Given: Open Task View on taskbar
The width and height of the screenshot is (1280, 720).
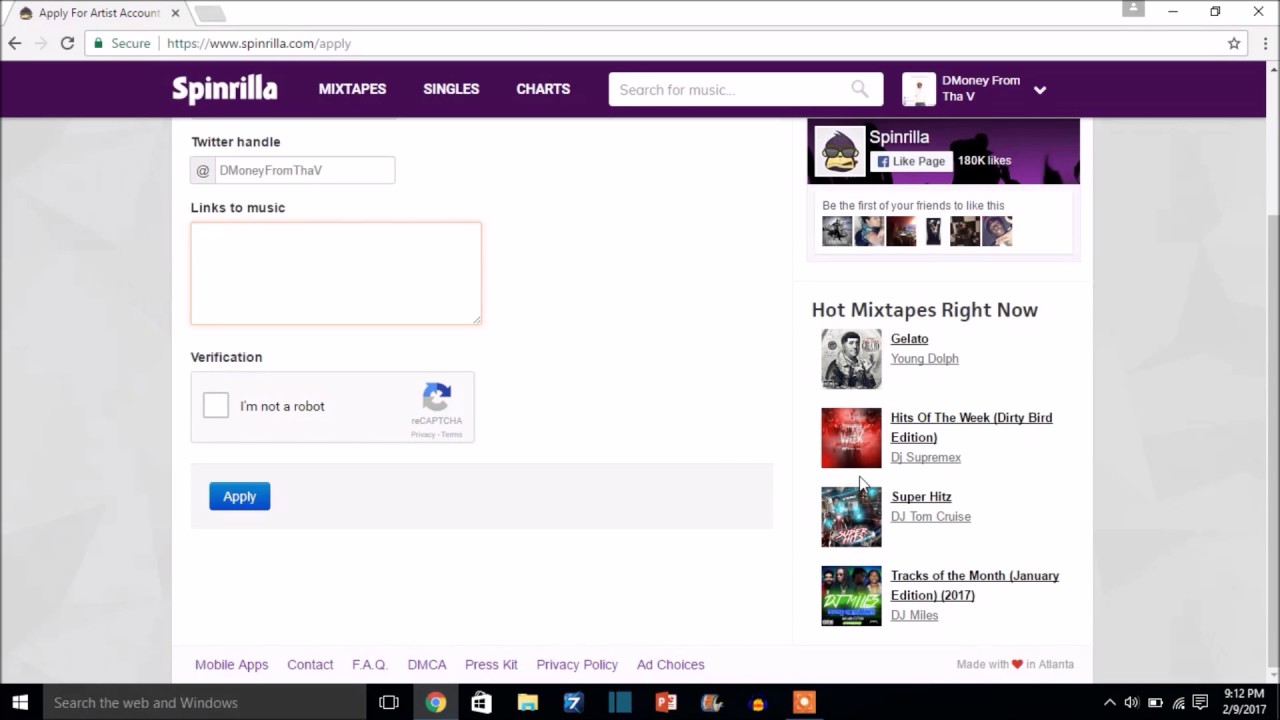Looking at the screenshot, I should (x=389, y=703).
